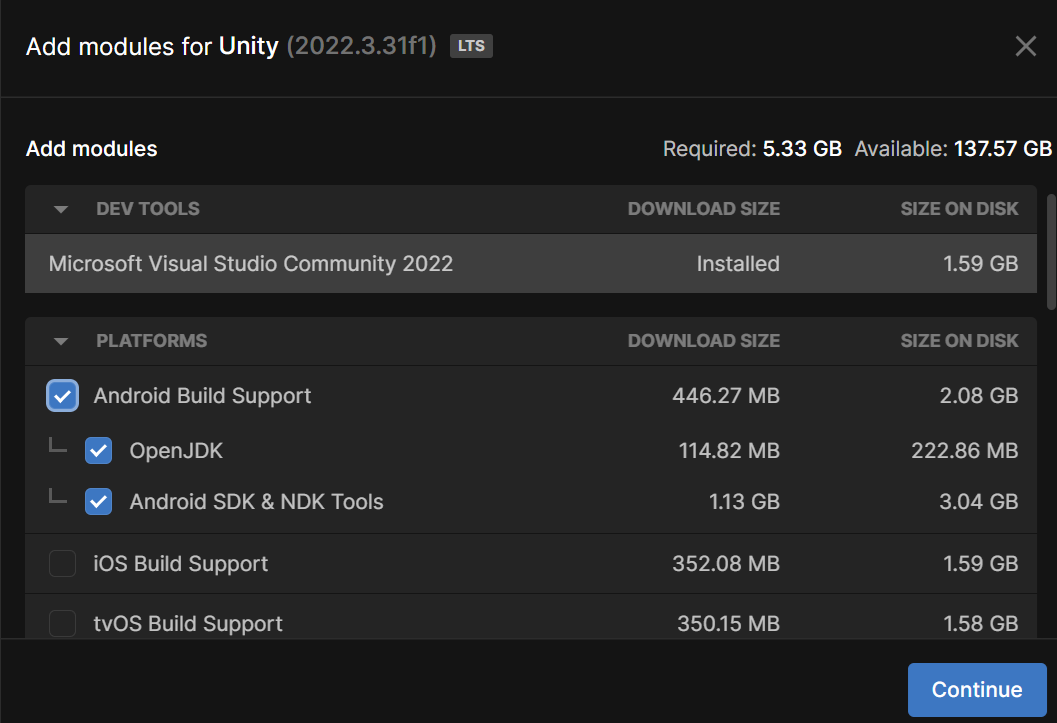
Task: Click the 2.08 GB size on disk
Action: (x=979, y=396)
